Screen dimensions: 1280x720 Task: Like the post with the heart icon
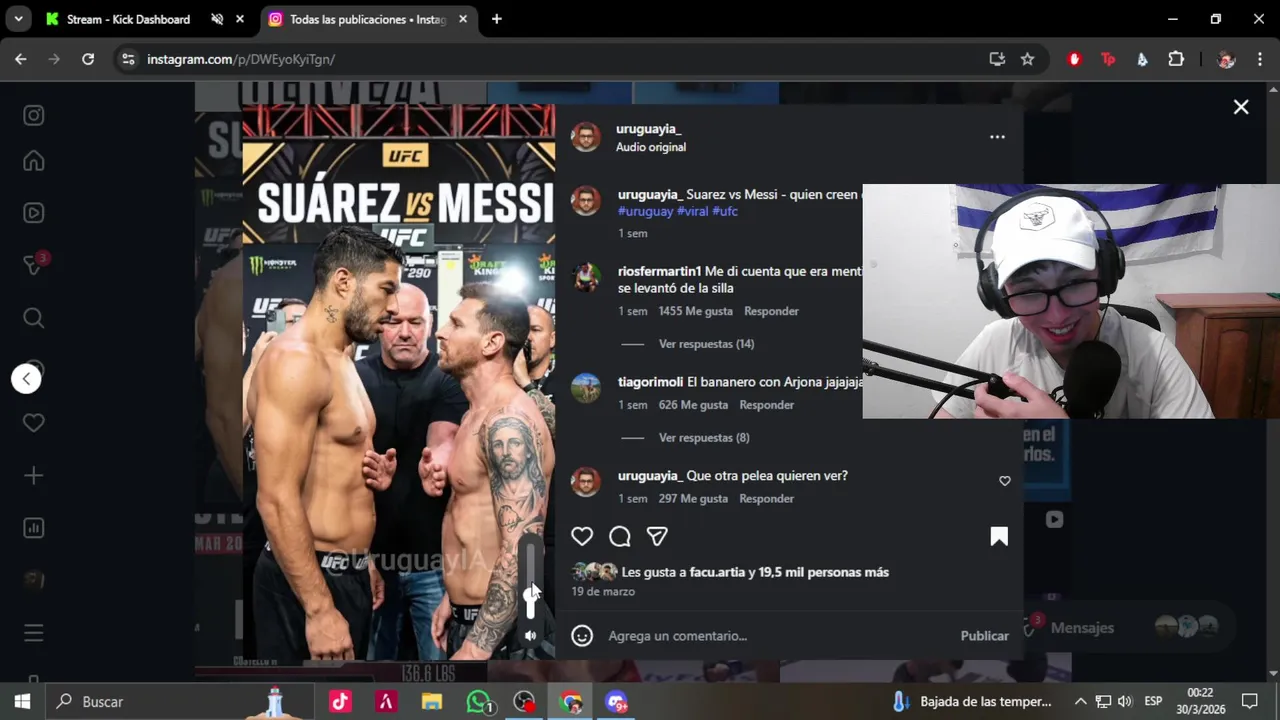point(582,537)
